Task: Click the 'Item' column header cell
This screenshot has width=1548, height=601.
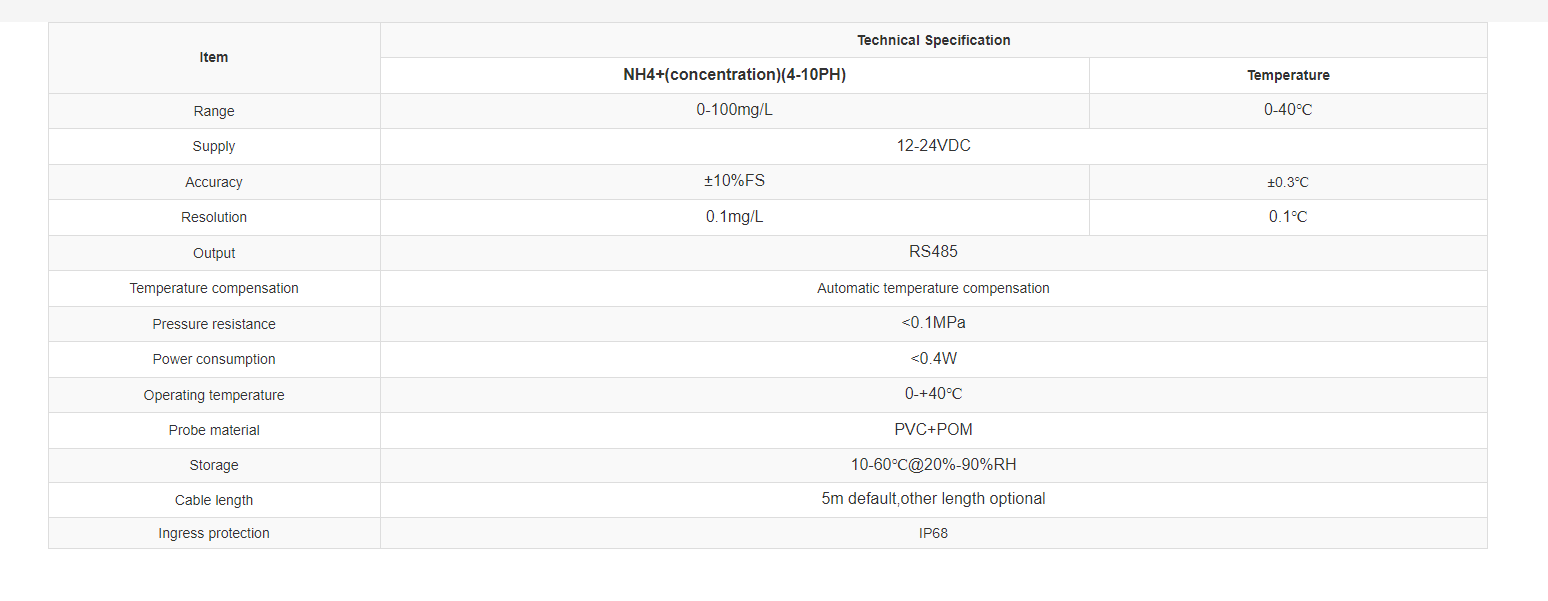Action: [214, 58]
